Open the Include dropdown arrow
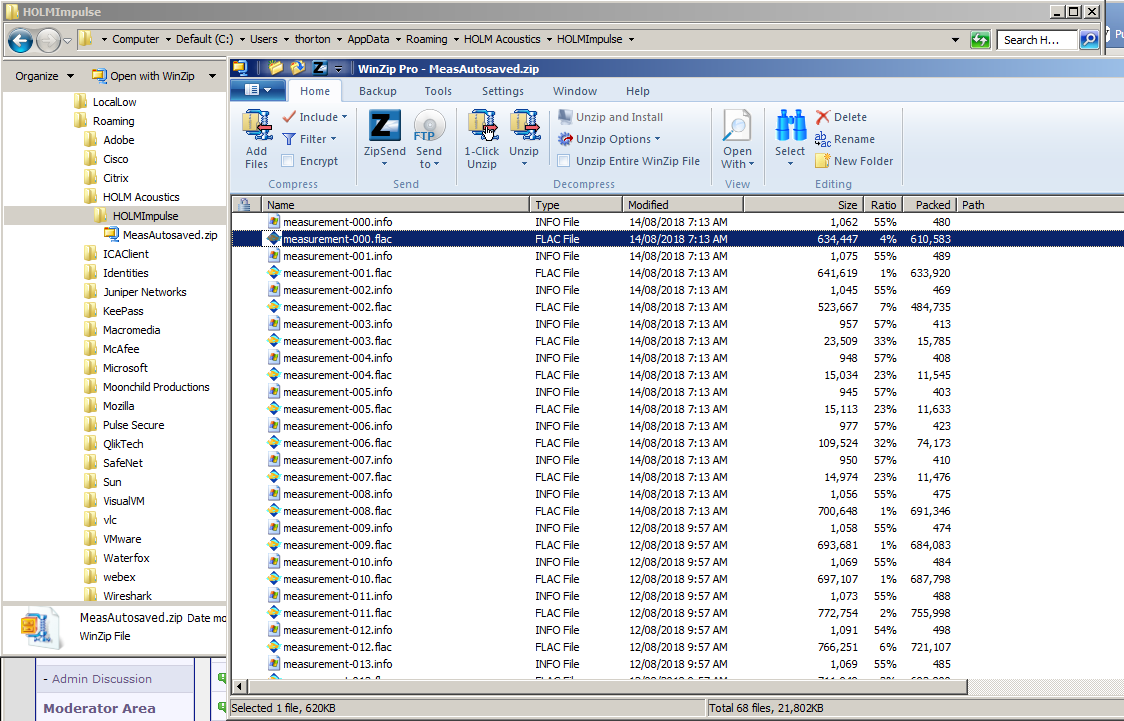1124x721 pixels. [345, 117]
